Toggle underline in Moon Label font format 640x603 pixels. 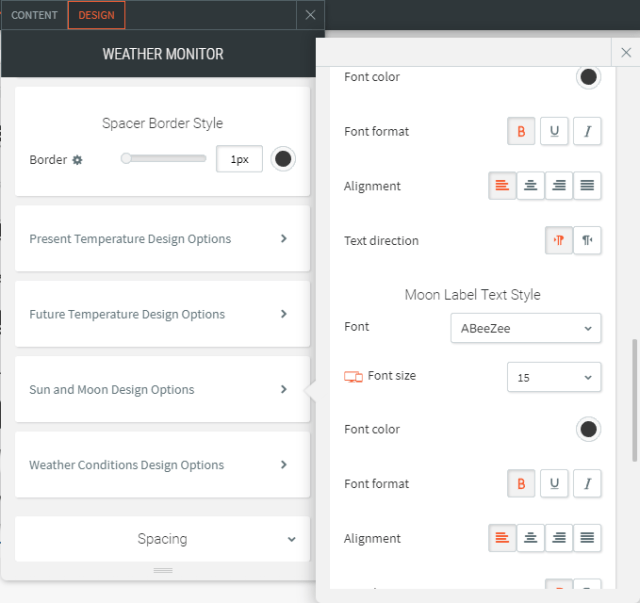554,484
